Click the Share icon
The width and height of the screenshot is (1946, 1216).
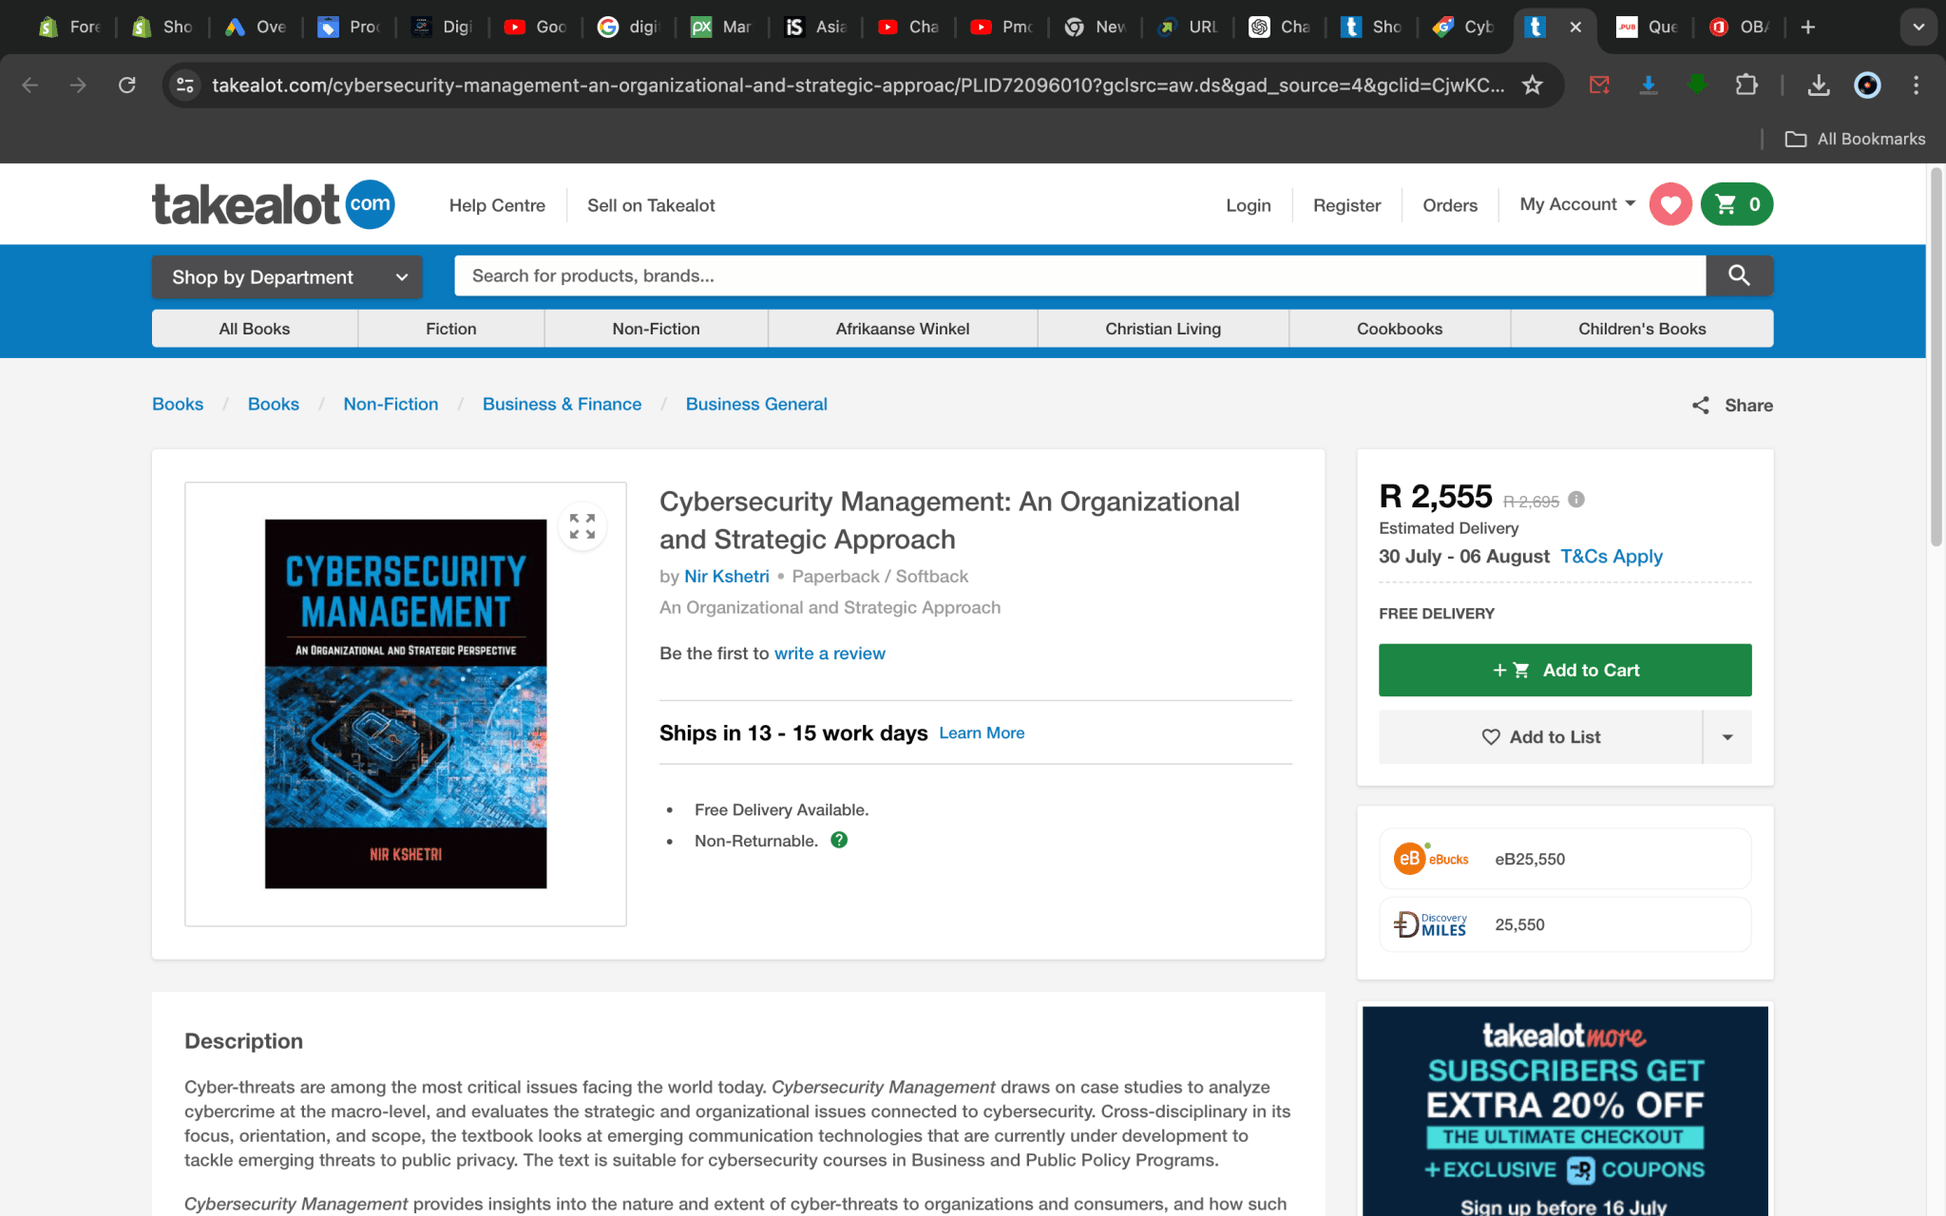(x=1700, y=405)
